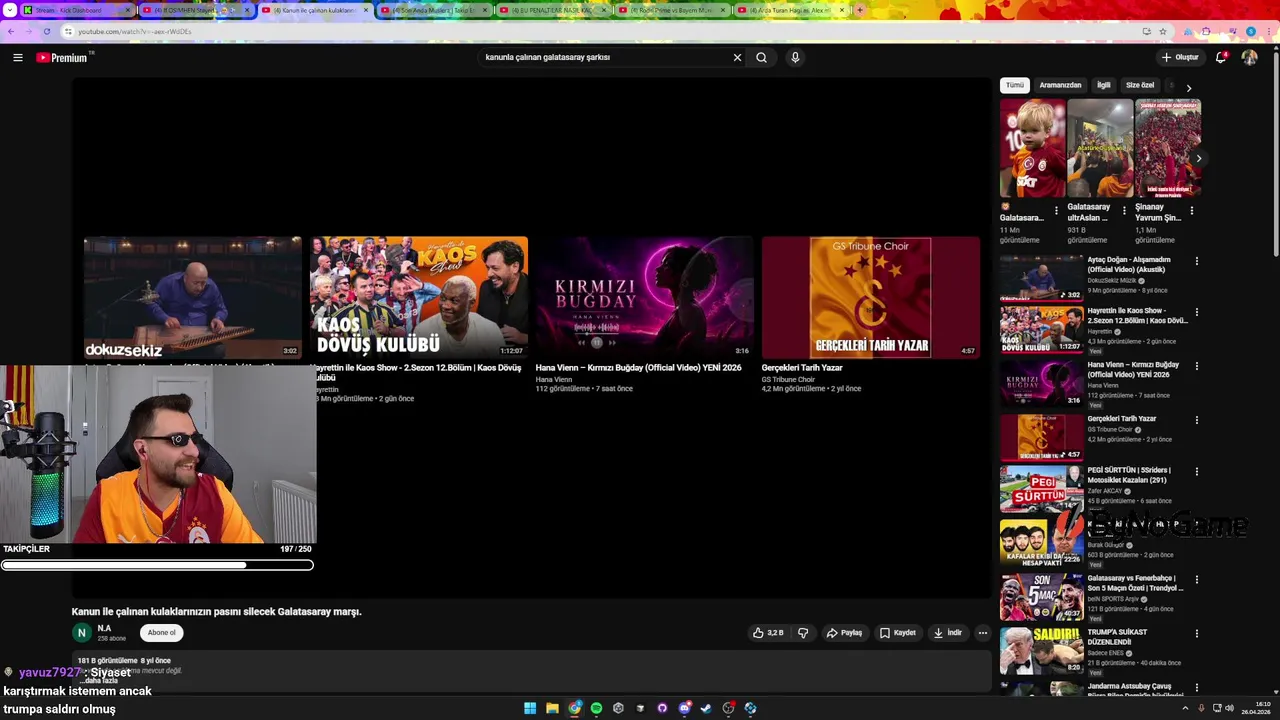Select the İlgili filter chip
The height and width of the screenshot is (720, 1280).
pos(1103,85)
